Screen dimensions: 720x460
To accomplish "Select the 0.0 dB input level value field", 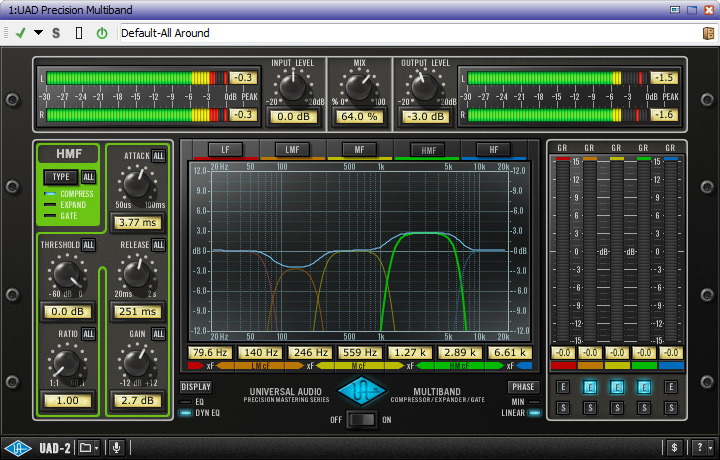I will click(293, 117).
